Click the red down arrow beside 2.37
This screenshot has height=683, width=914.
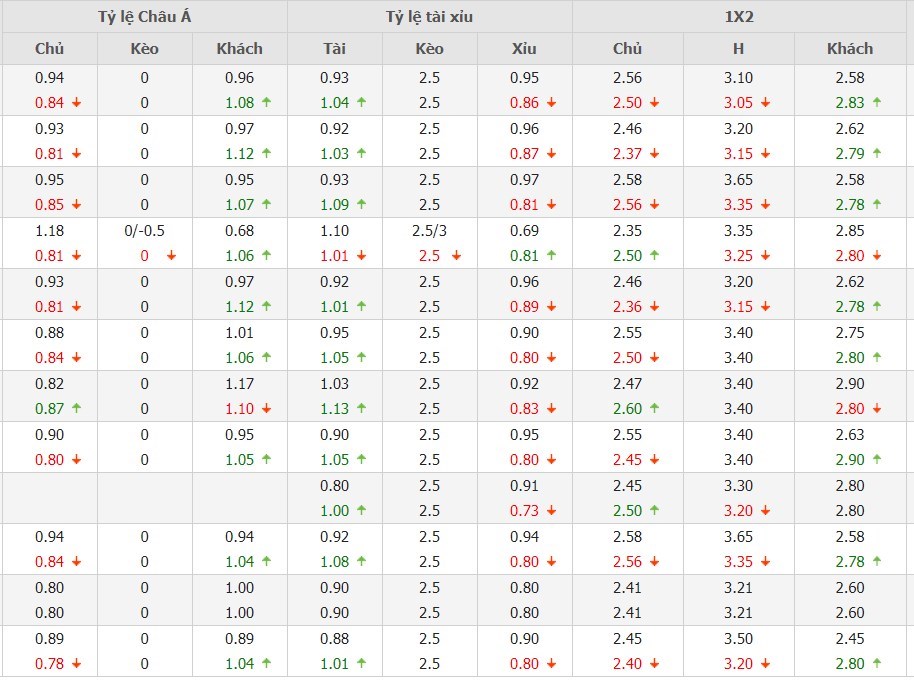coord(654,154)
